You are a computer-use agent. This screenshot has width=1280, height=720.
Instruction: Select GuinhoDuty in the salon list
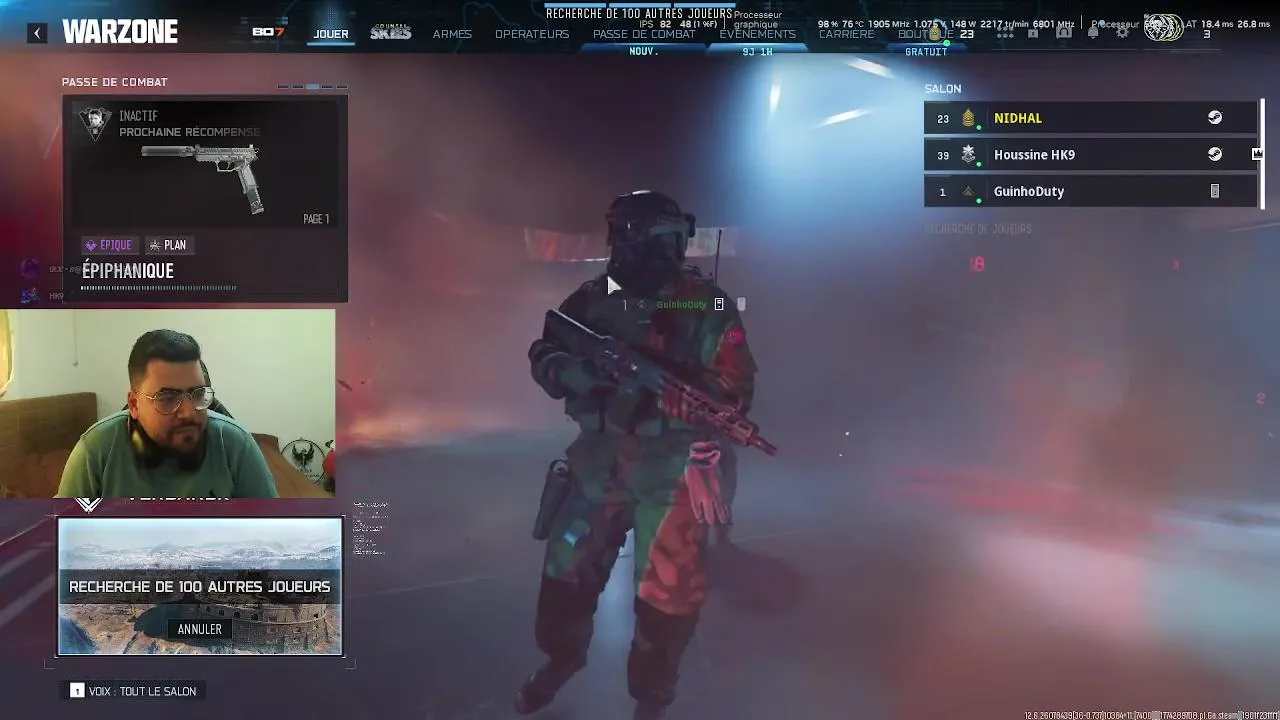(1091, 191)
